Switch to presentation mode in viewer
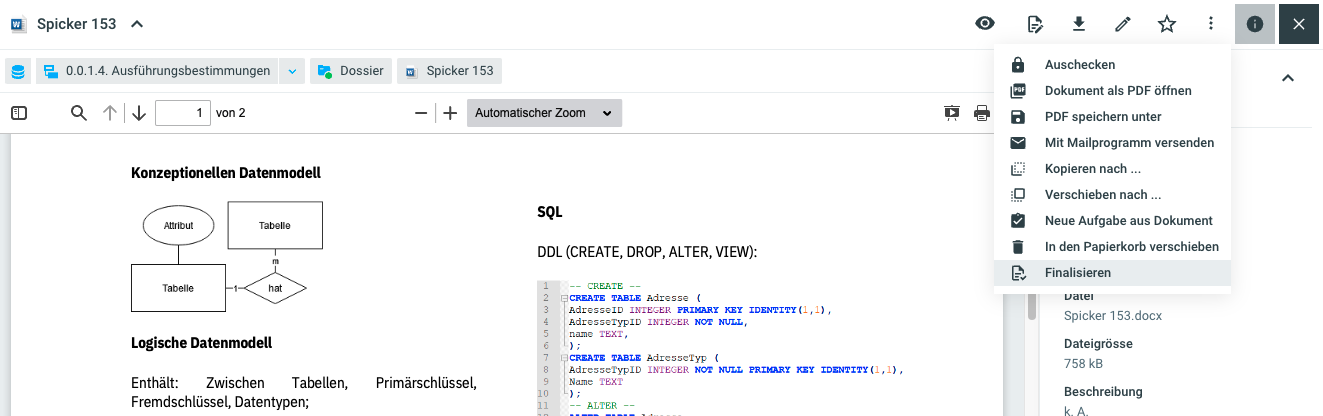Viewport: 1323px width, 416px height. coord(952,113)
